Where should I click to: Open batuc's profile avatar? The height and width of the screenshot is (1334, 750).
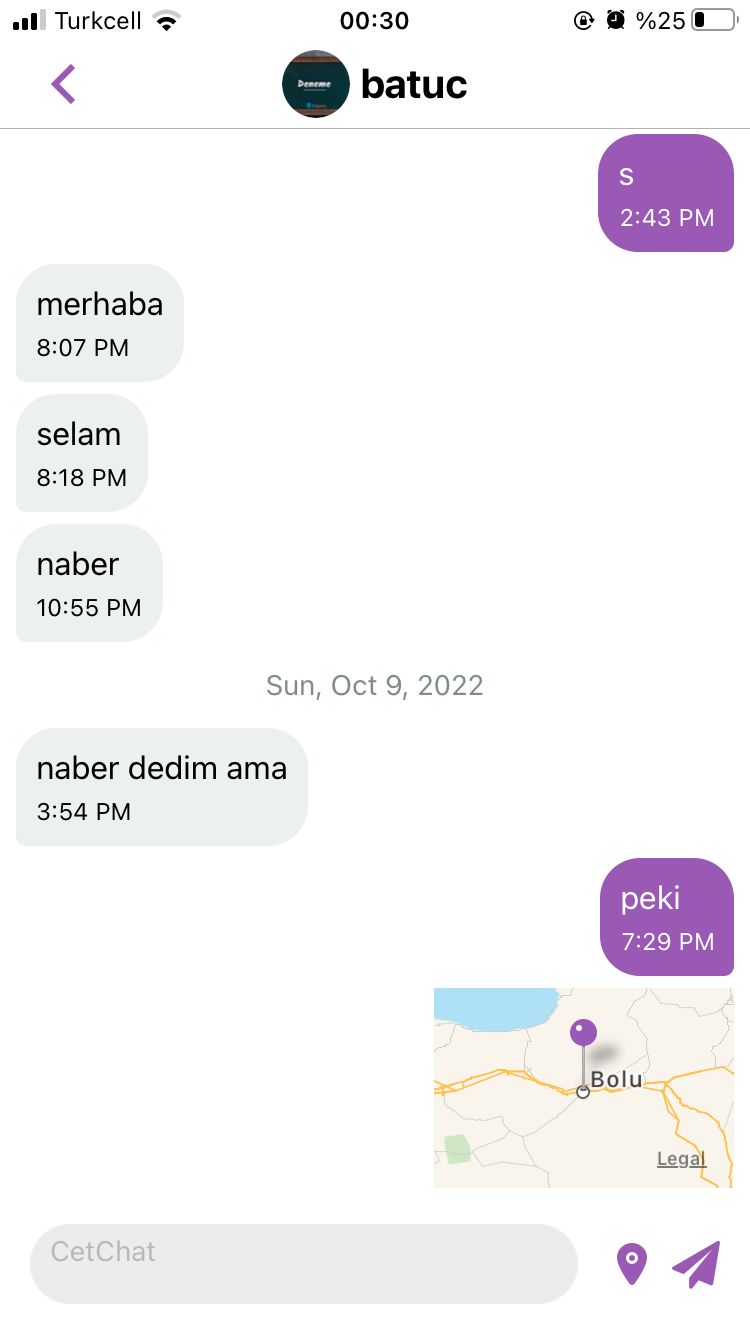(316, 84)
